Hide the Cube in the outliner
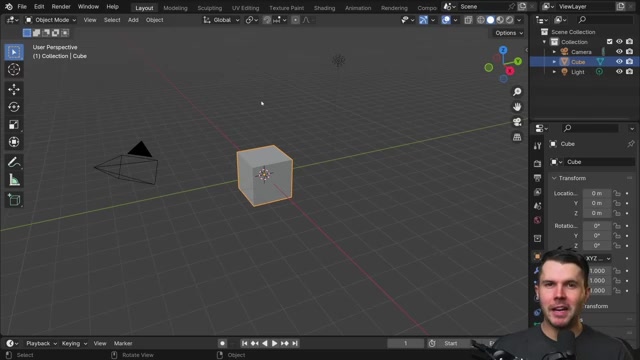 point(619,62)
